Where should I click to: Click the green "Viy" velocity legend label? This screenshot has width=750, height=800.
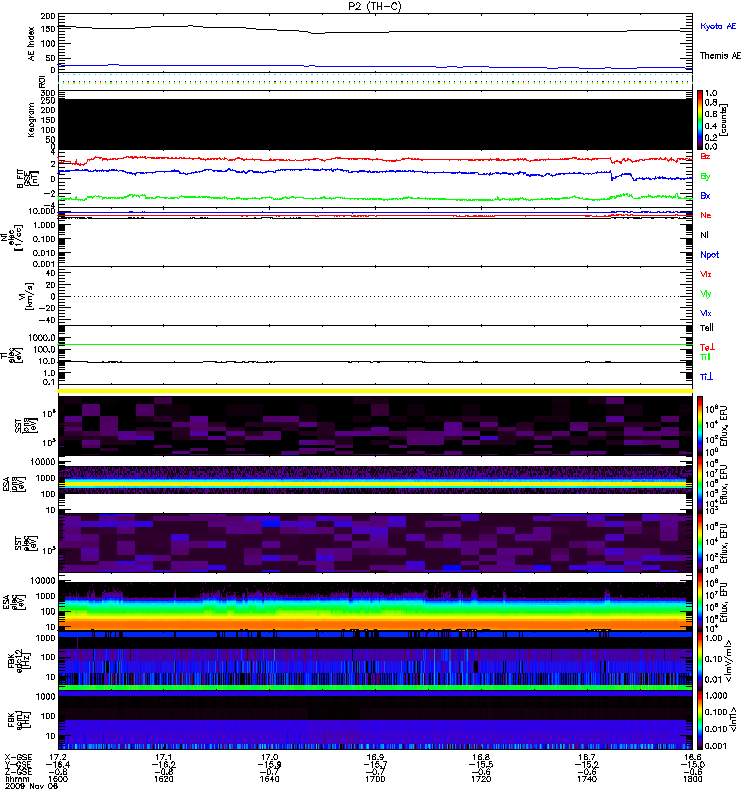click(x=705, y=294)
